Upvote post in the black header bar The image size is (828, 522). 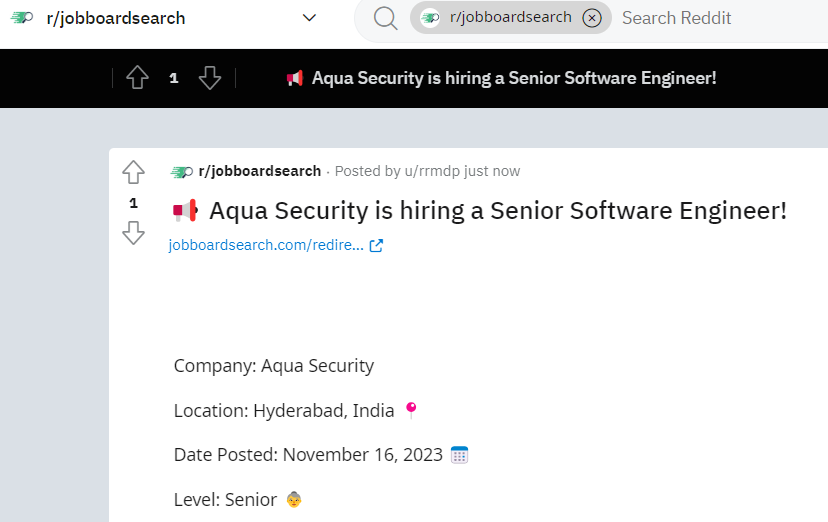pos(138,78)
